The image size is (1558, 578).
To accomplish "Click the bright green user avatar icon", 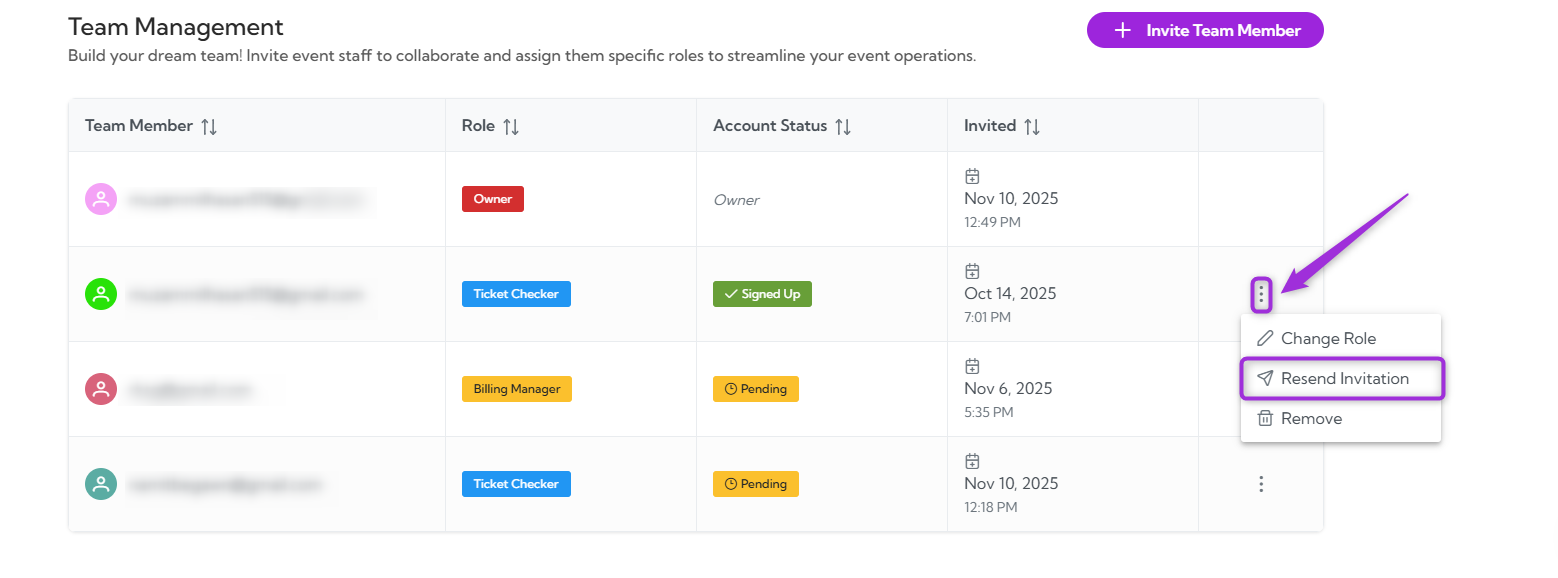I will [101, 294].
